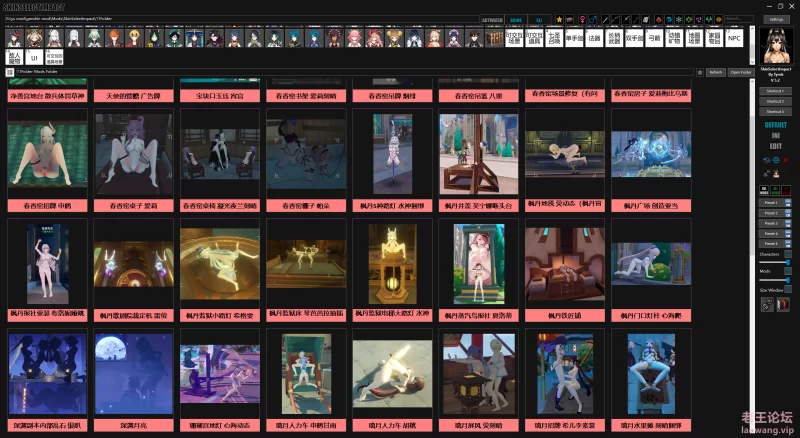Filter by Electro element icon
Image resolution: width=800 pixels, height=438 pixels.
pyautogui.click(x=699, y=19)
